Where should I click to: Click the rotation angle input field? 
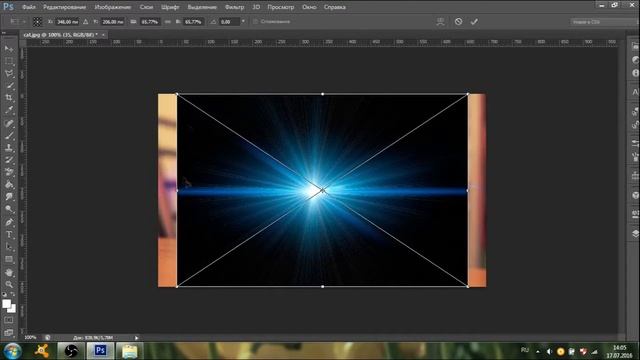tap(229, 22)
